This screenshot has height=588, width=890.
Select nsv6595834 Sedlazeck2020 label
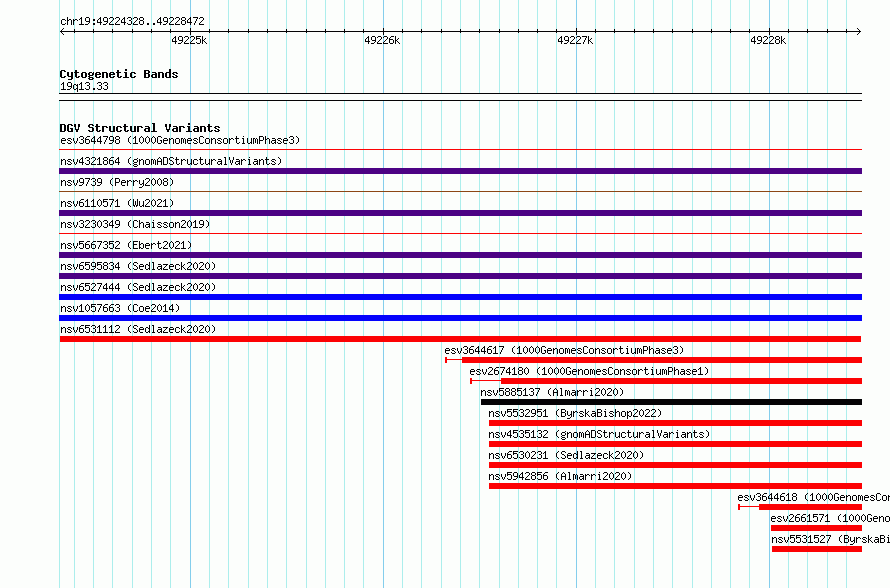coord(138,266)
